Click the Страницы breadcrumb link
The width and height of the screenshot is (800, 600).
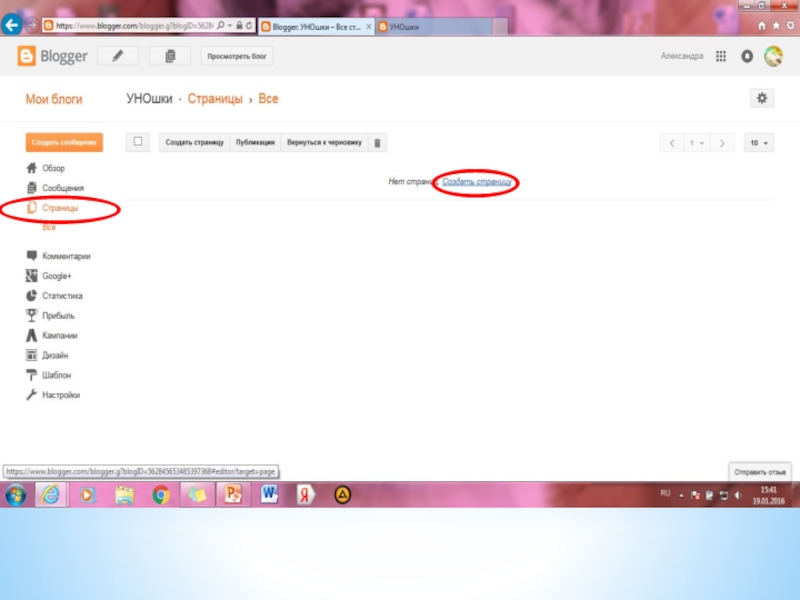215,98
